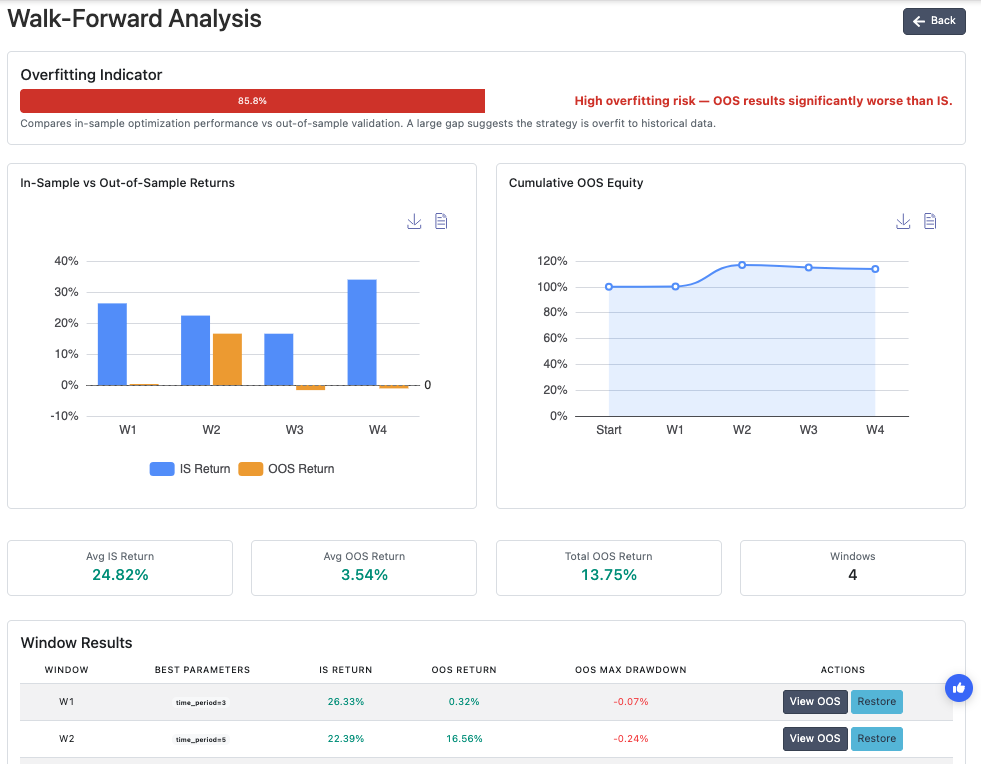Download the Cumulative OOS Equity chart image
The width and height of the screenshot is (981, 764).
903,222
